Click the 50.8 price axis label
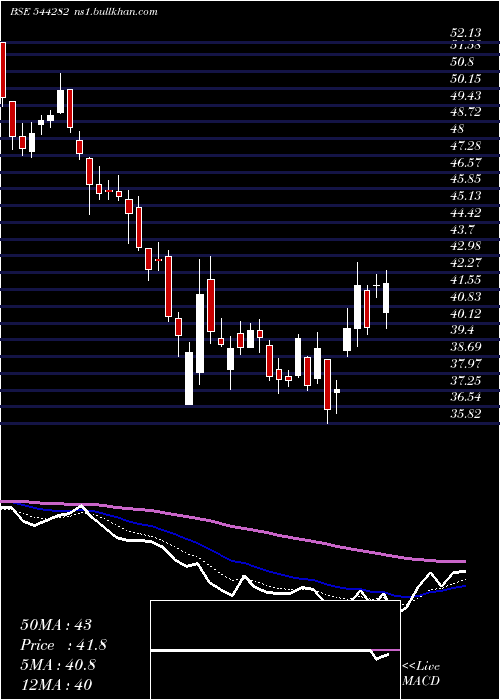500x700 pixels. (462, 62)
